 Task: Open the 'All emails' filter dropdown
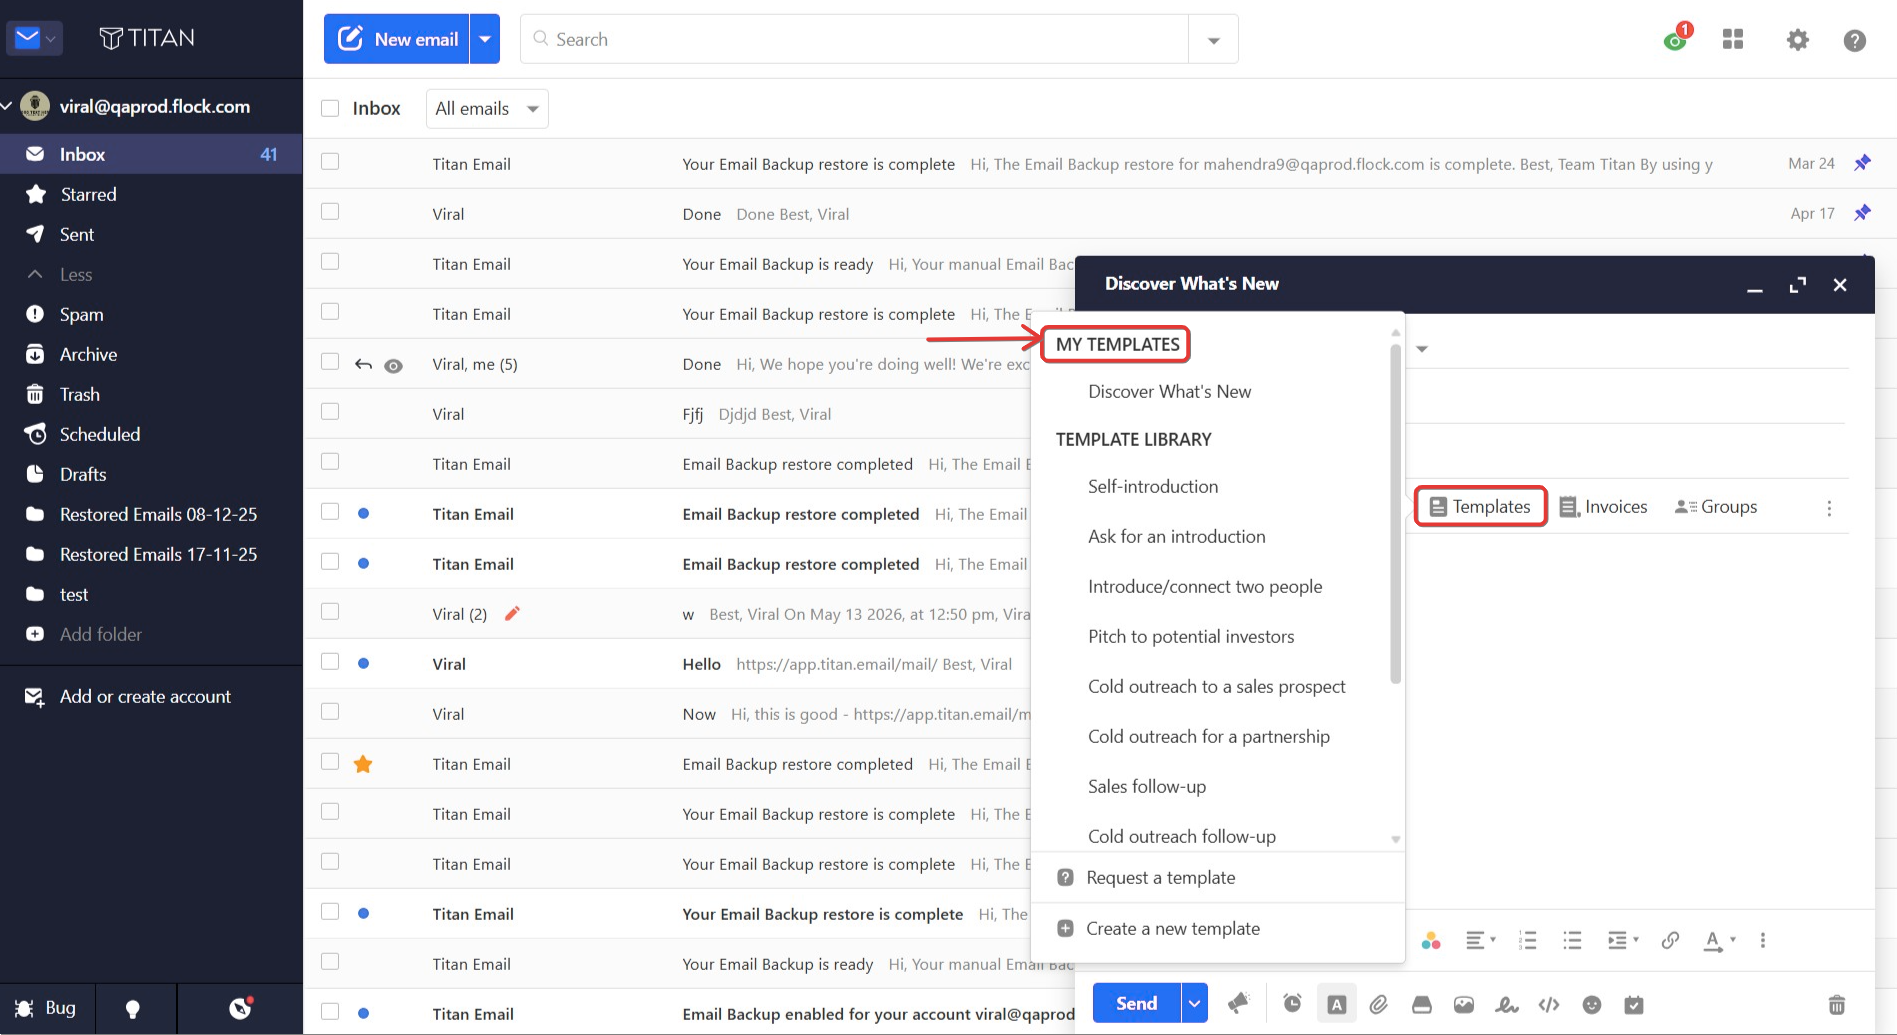487,108
